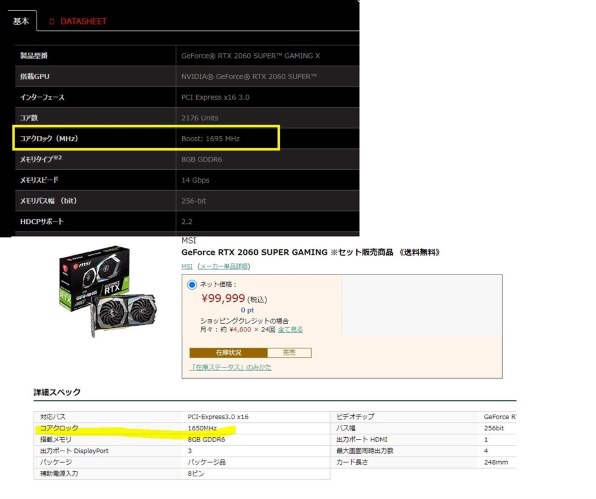Click the 0 pt points text
The image size is (596, 499).
(247, 310)
